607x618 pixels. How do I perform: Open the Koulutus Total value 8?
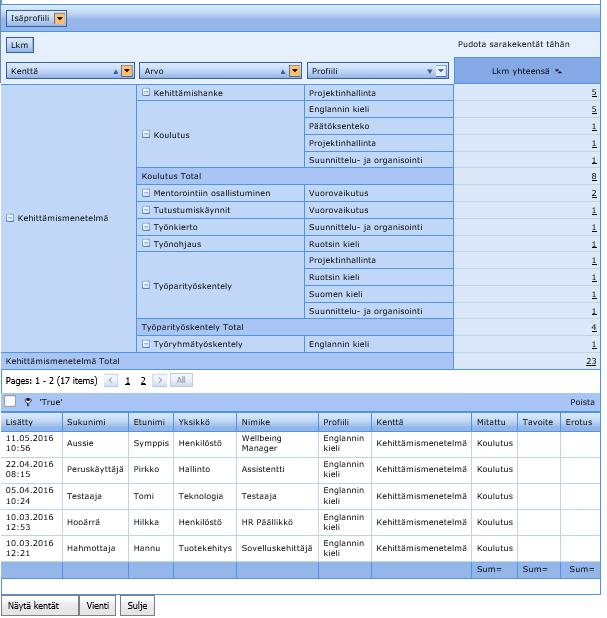594,177
